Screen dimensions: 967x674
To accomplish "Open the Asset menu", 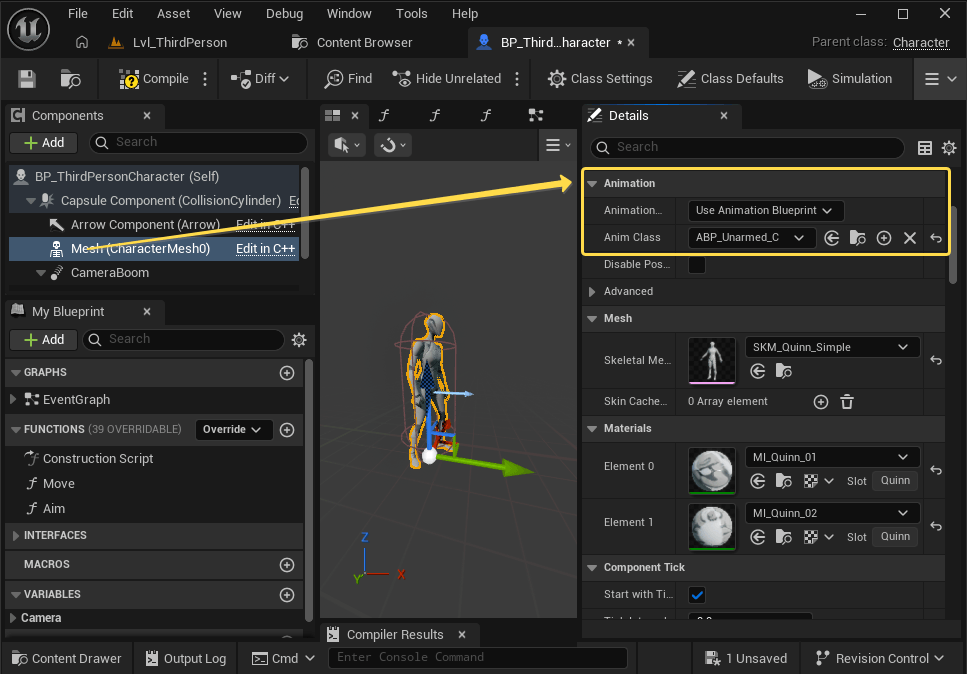I will click(x=173, y=14).
